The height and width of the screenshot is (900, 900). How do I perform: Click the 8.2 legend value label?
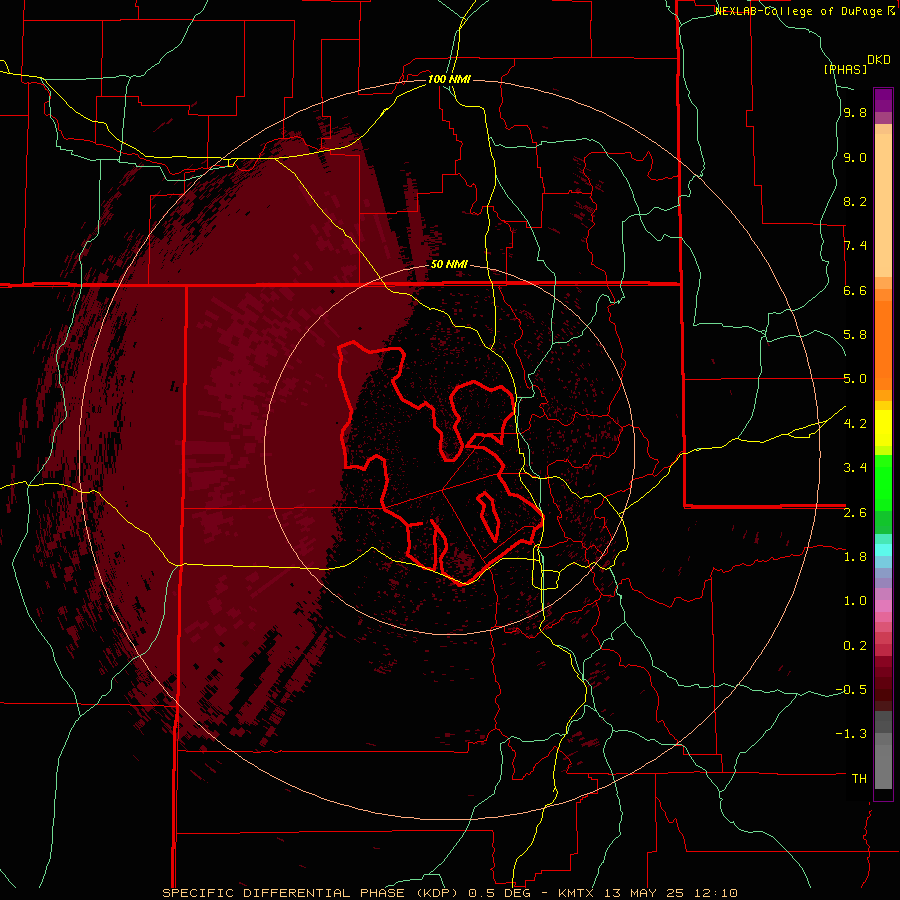tap(855, 202)
